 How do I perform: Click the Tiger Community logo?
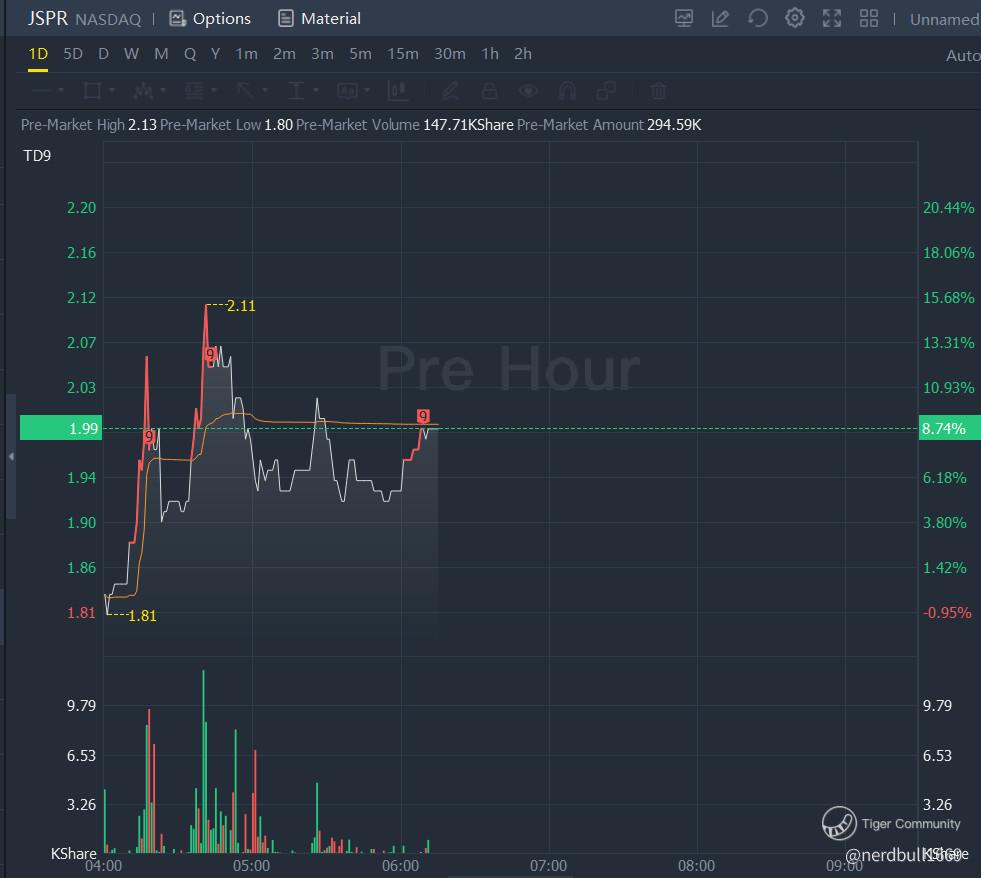point(839,823)
